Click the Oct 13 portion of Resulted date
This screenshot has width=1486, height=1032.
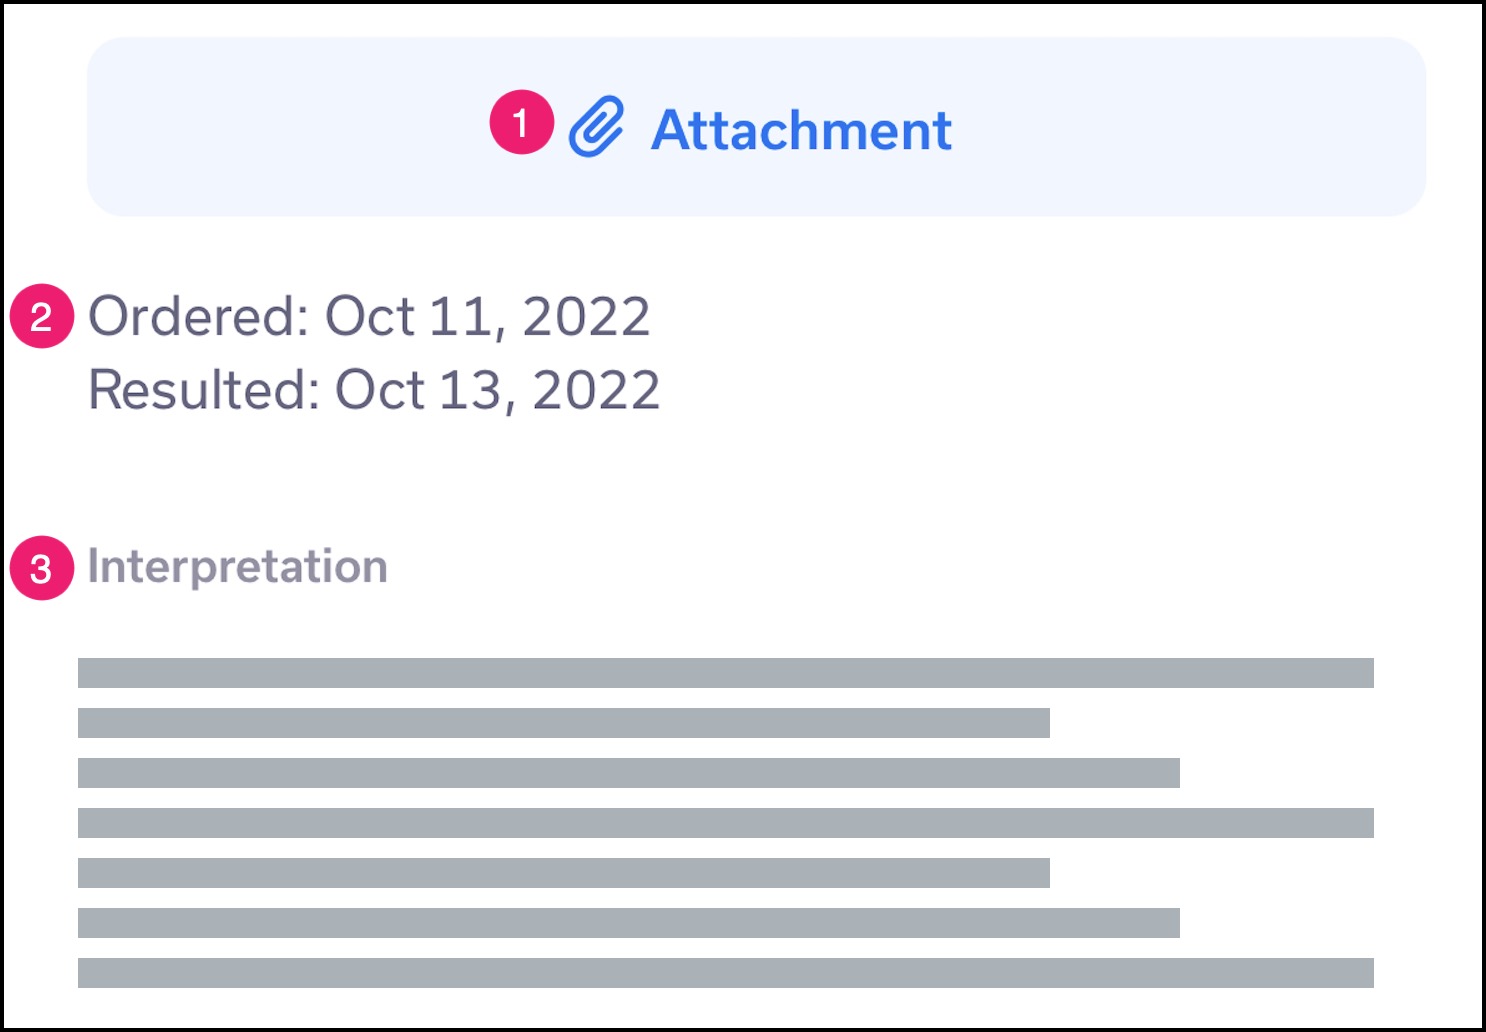418,390
